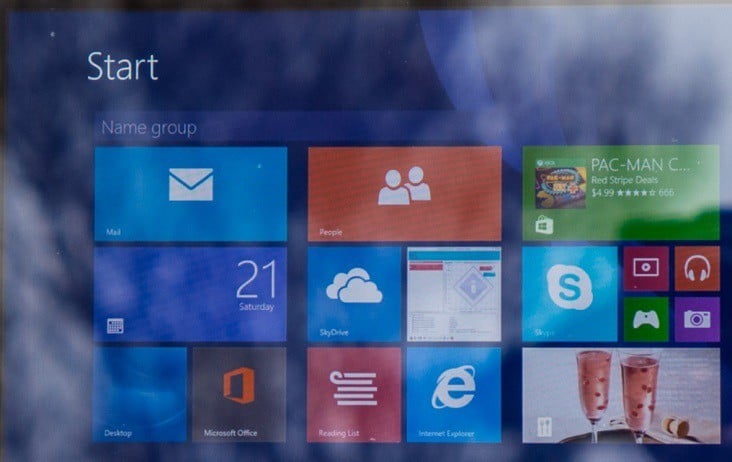Open the Store tile showing PAC-MAN

pos(621,193)
